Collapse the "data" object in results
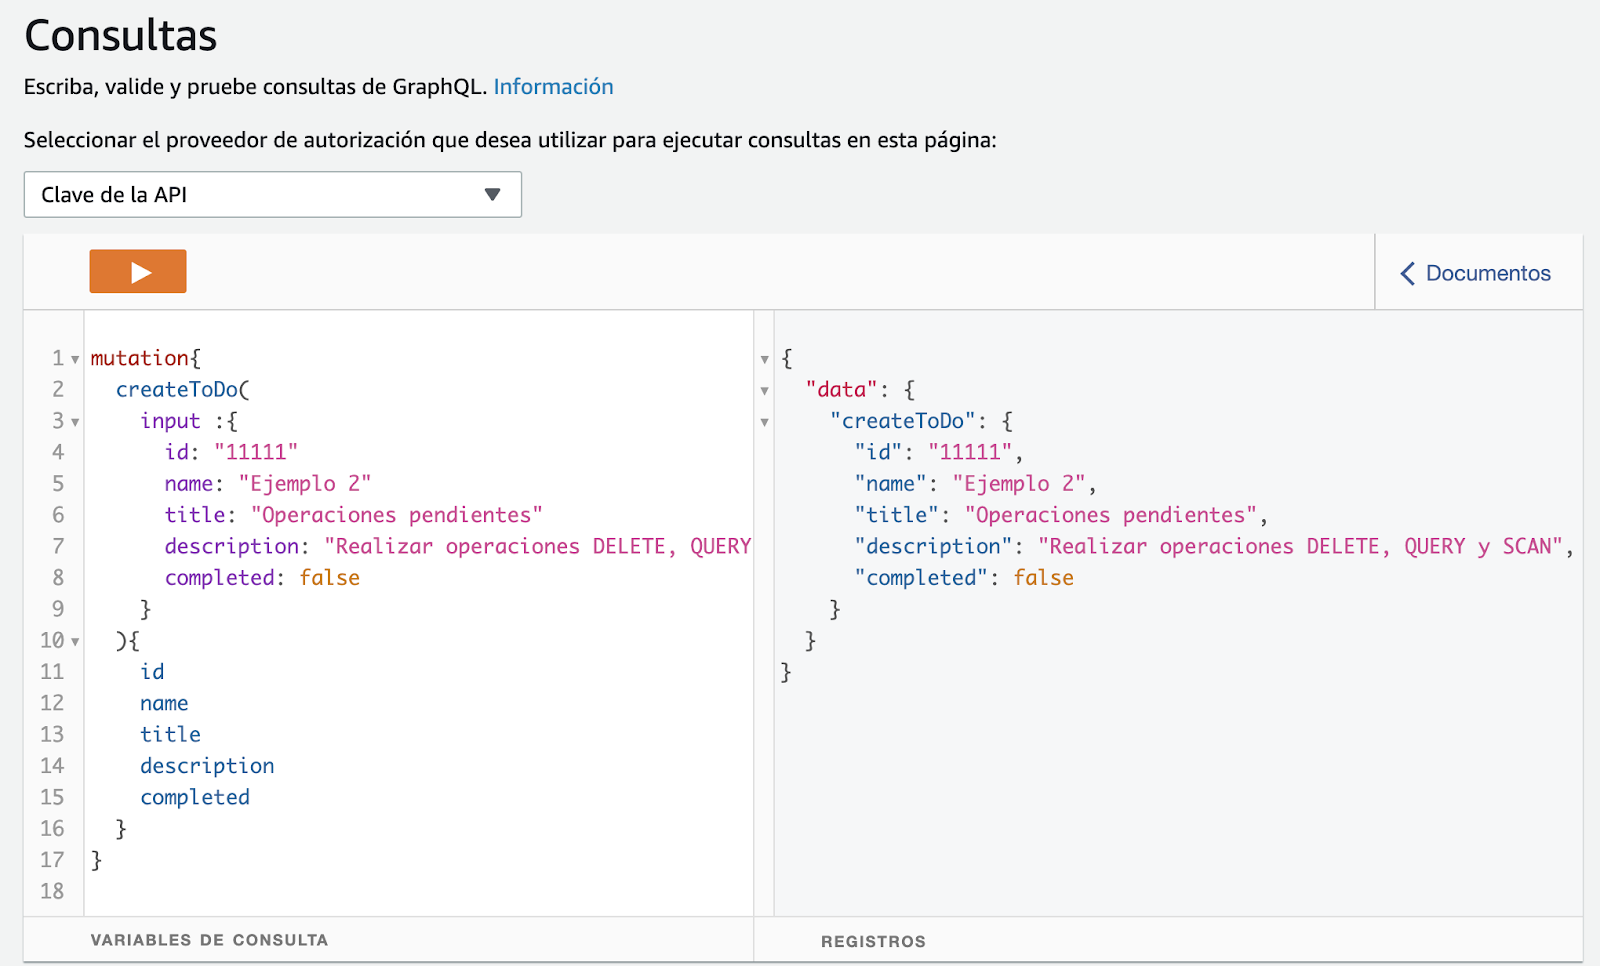 (x=764, y=391)
